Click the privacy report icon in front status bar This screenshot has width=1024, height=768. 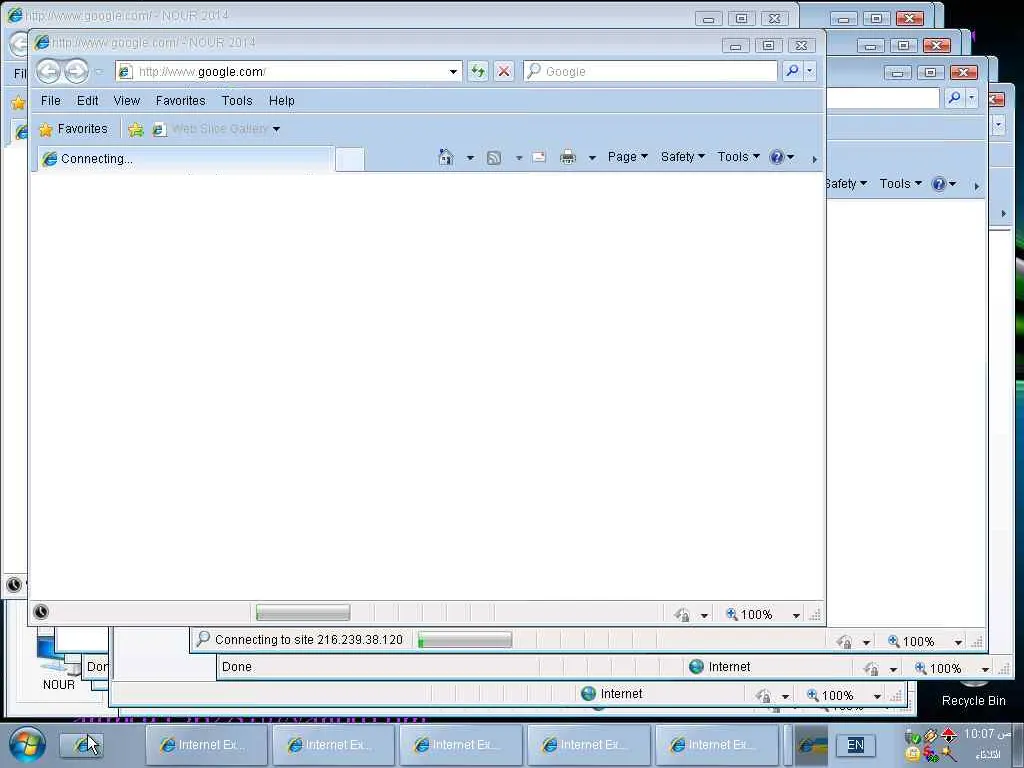coord(682,615)
